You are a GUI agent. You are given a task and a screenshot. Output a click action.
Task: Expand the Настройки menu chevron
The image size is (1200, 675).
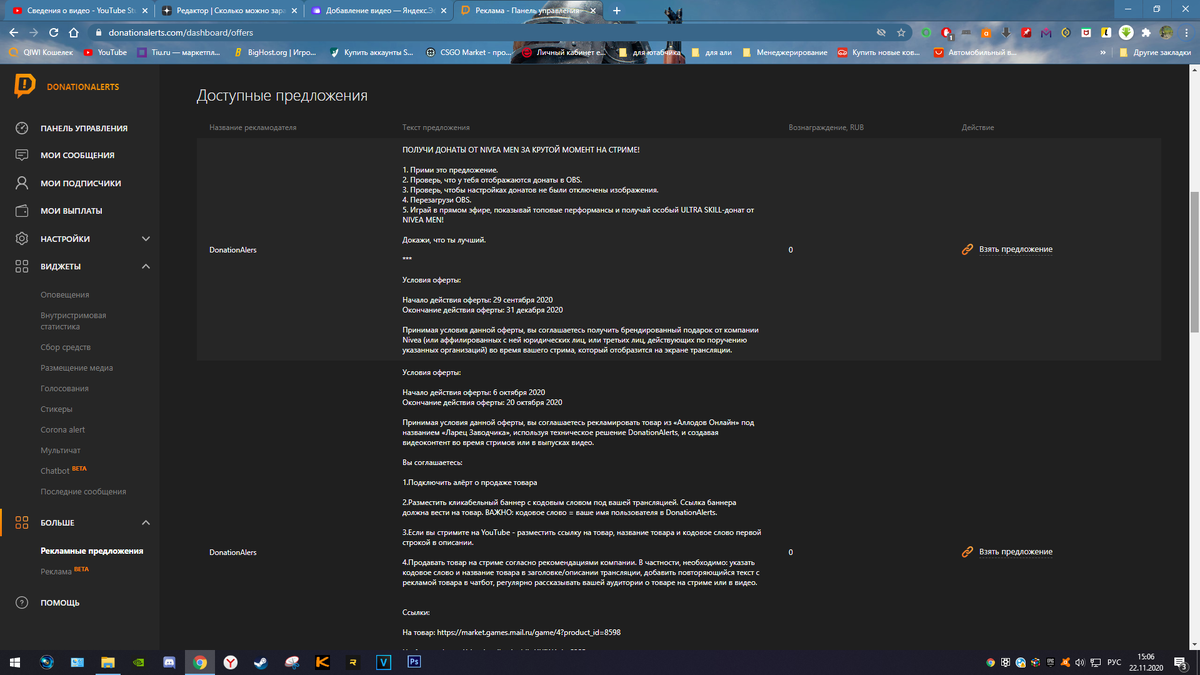pos(146,239)
